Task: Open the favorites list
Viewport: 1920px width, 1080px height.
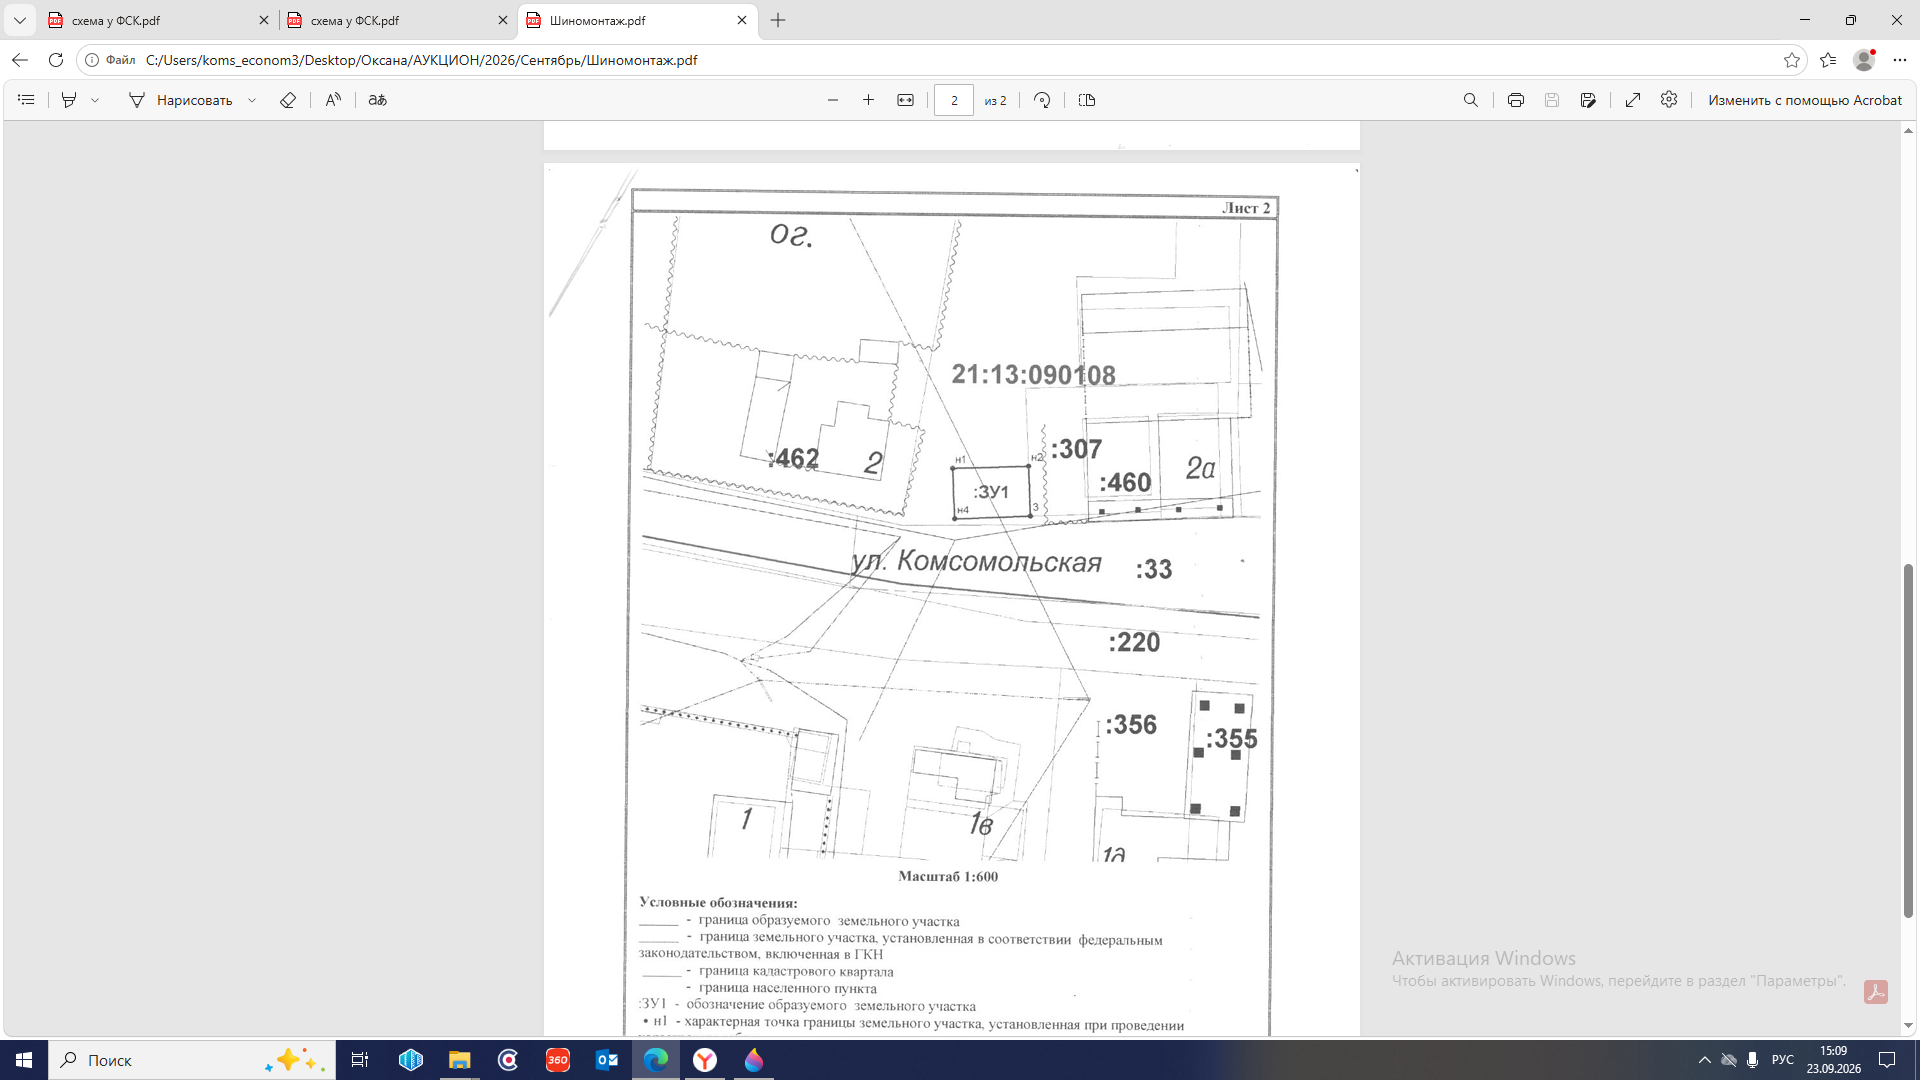Action: click(x=1828, y=60)
